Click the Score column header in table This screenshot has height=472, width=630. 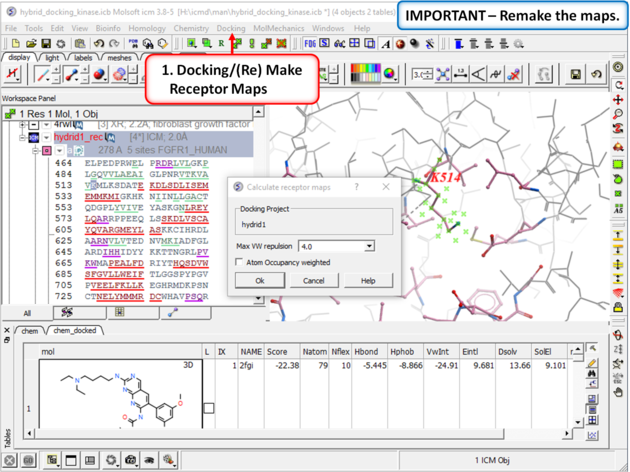(x=277, y=352)
